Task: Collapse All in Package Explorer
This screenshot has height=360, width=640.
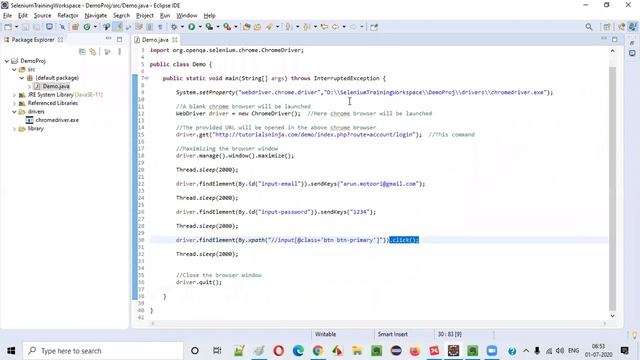Action: point(82,52)
